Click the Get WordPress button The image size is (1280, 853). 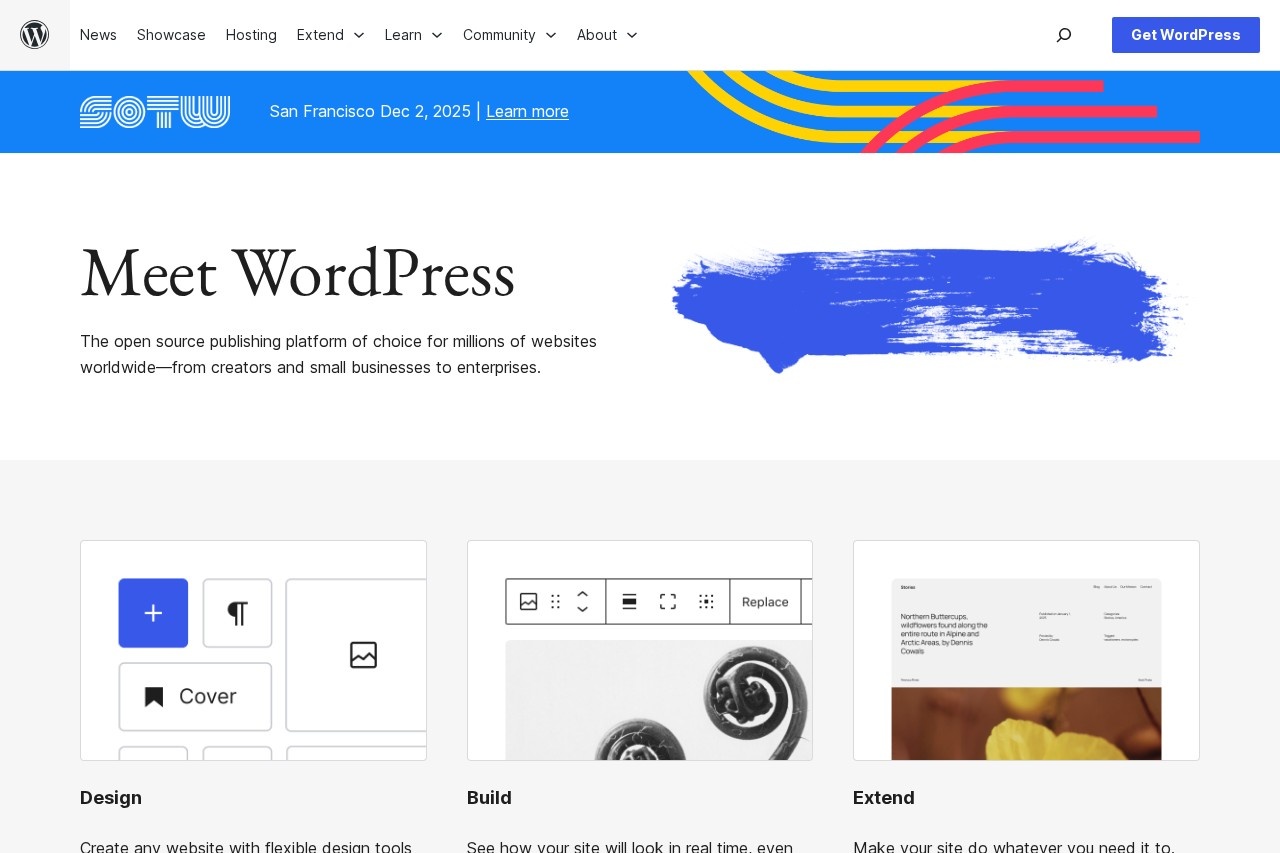click(1186, 35)
